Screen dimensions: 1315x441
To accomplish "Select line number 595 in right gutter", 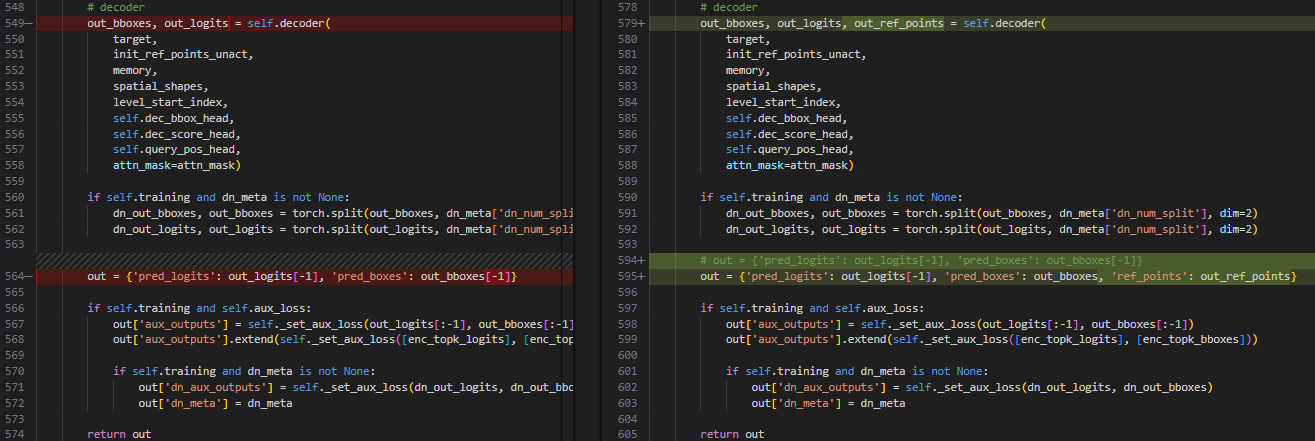I will point(626,276).
